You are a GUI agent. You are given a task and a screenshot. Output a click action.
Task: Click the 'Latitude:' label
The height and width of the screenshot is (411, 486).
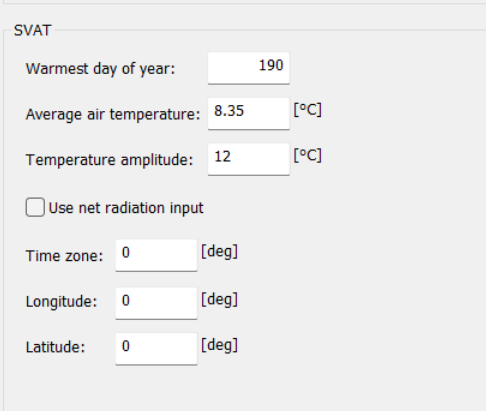pos(56,347)
